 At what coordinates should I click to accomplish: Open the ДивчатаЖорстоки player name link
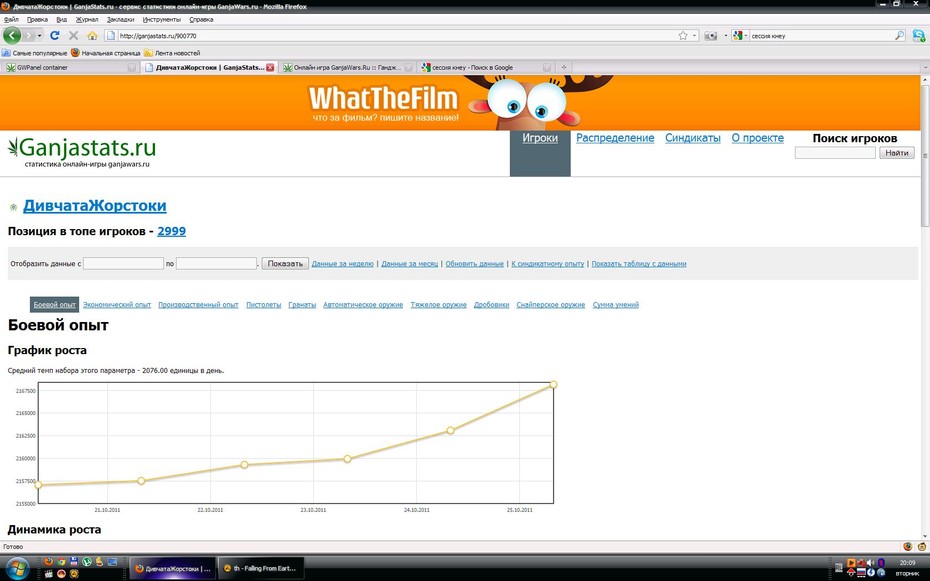pos(94,206)
